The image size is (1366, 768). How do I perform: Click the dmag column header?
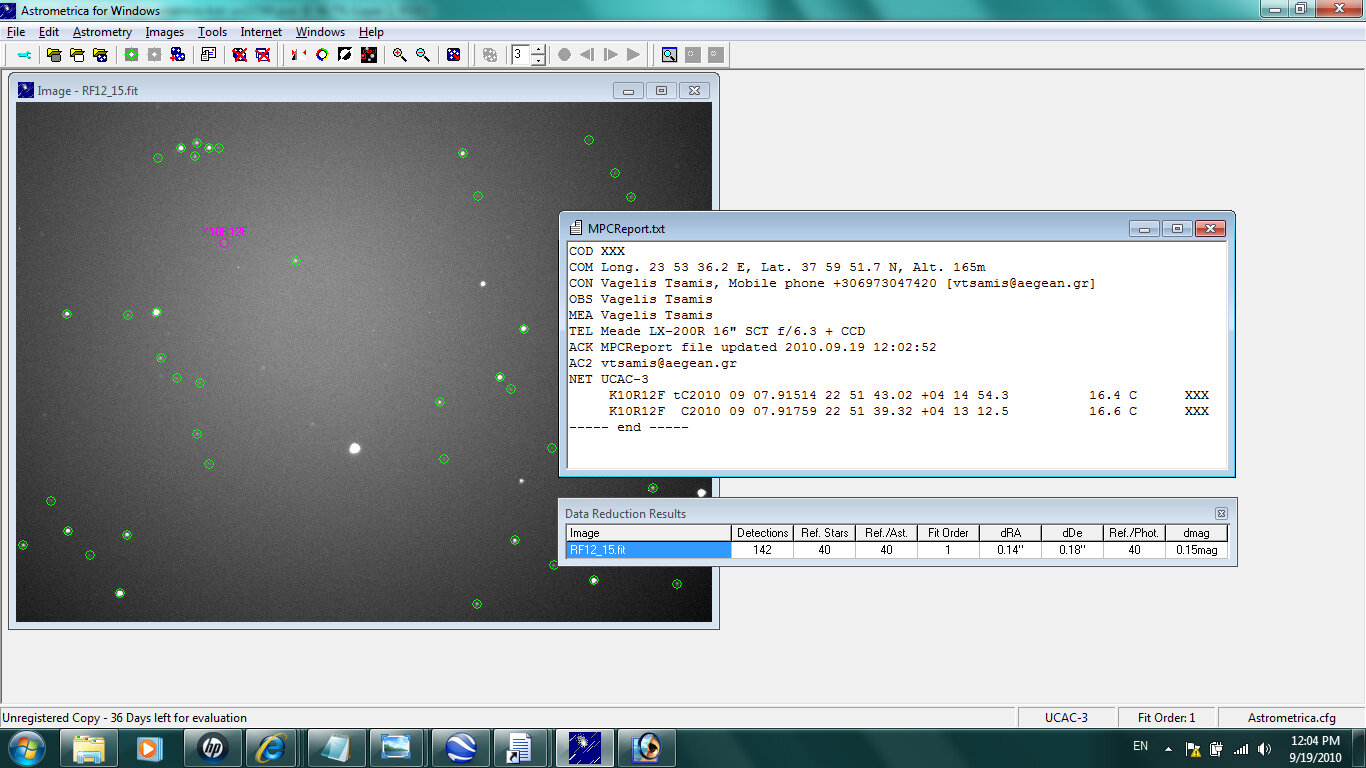tap(1196, 533)
